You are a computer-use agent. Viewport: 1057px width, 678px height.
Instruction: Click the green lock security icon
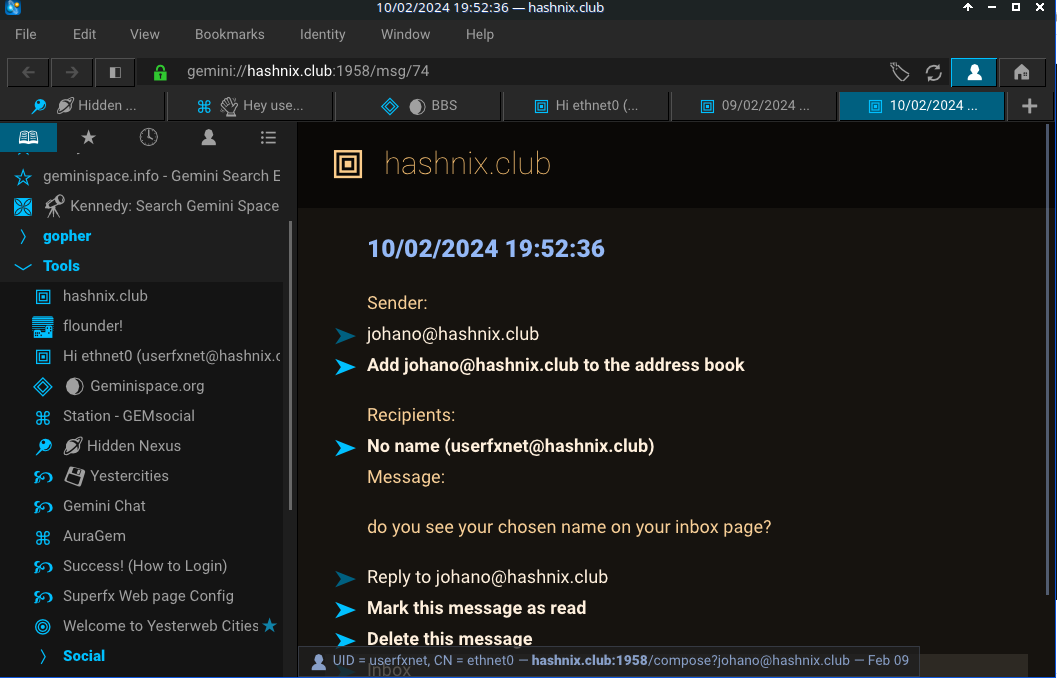point(159,72)
